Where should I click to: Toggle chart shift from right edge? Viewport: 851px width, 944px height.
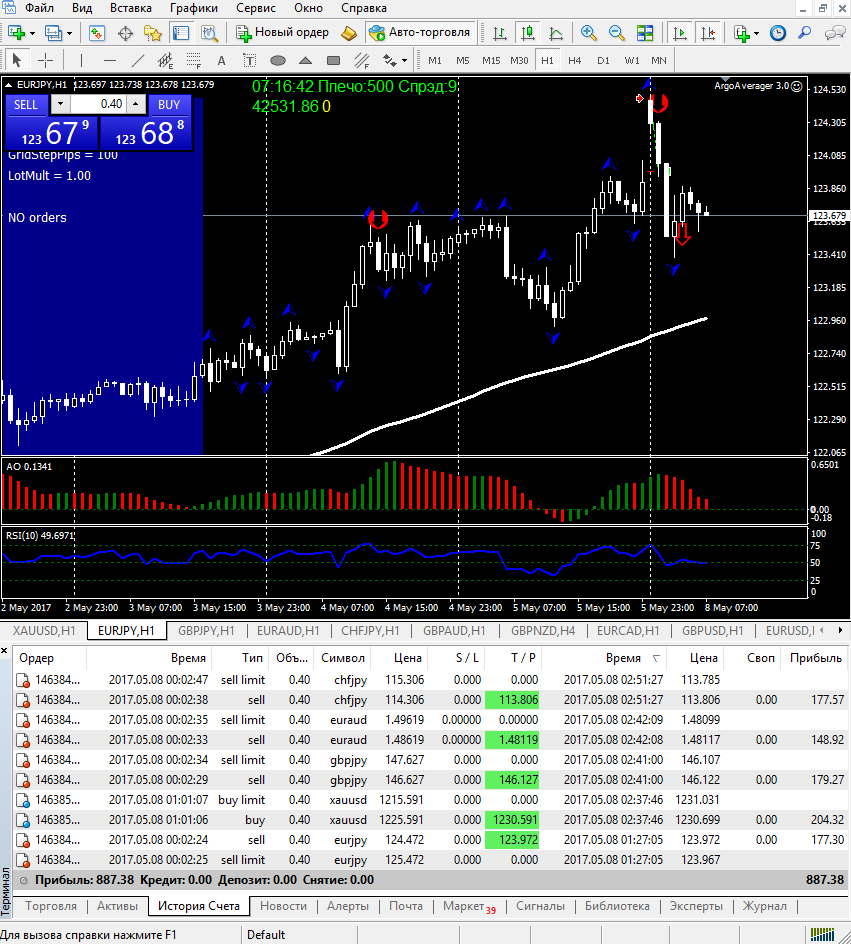point(708,33)
